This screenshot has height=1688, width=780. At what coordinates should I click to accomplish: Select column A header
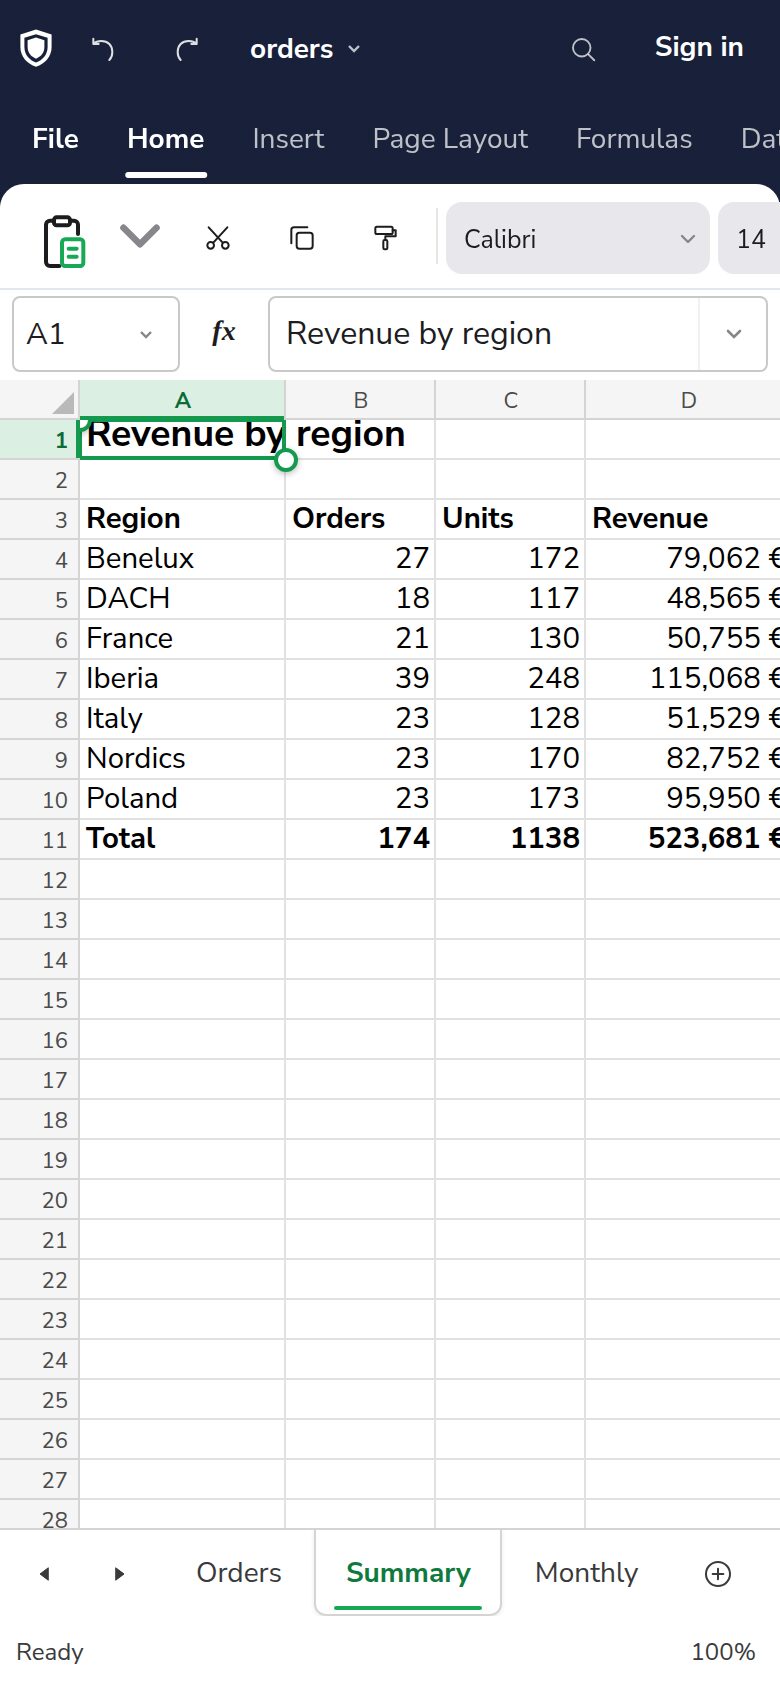182,400
